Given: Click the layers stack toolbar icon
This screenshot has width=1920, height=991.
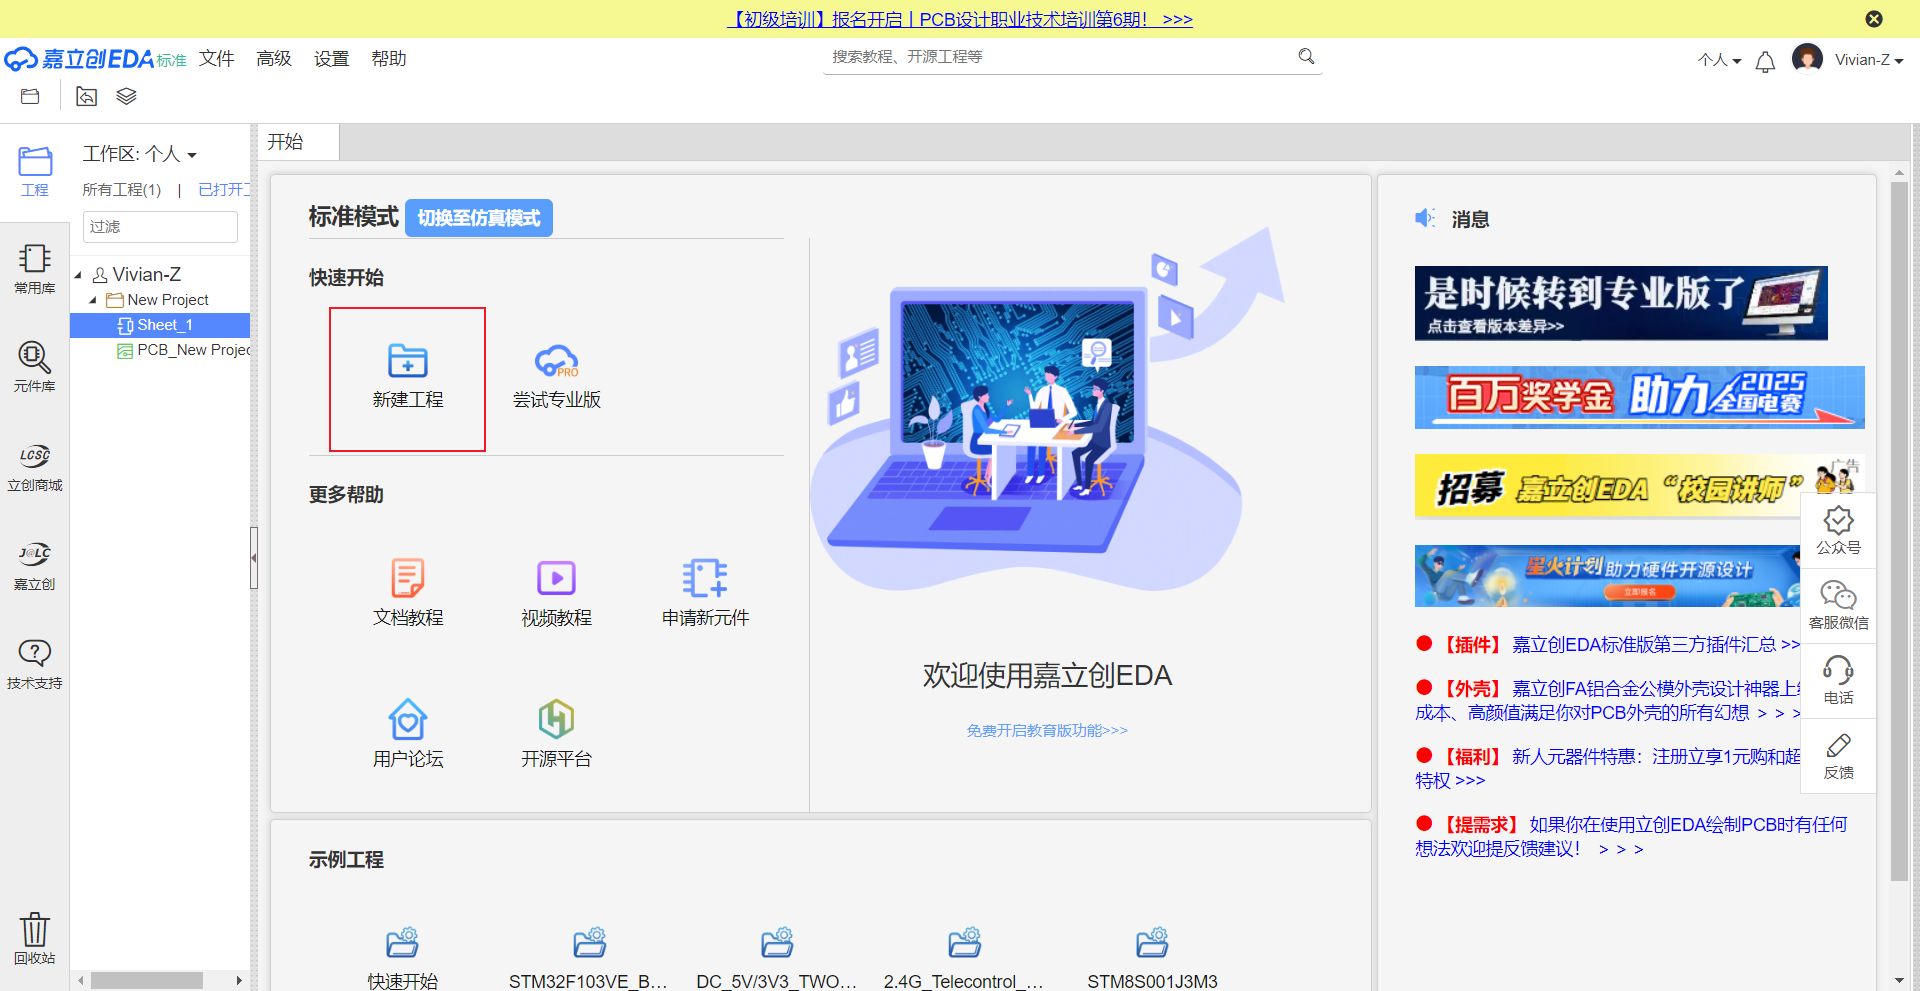Looking at the screenshot, I should point(126,96).
